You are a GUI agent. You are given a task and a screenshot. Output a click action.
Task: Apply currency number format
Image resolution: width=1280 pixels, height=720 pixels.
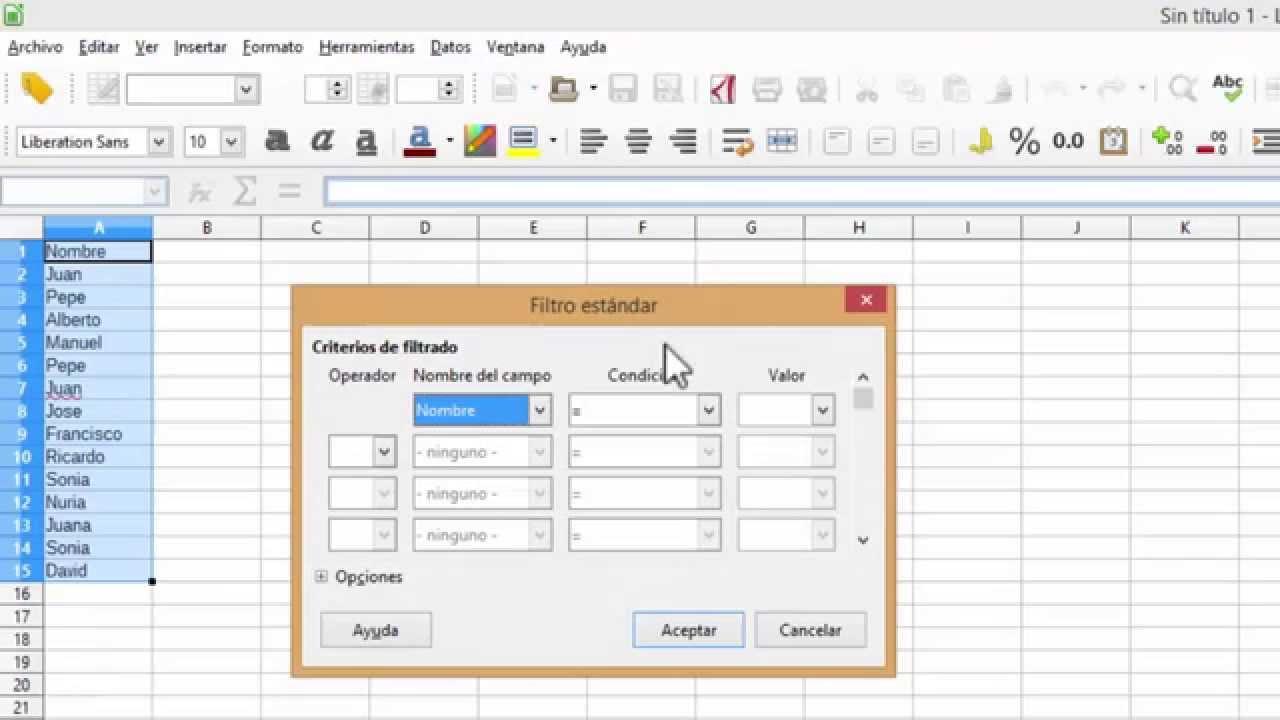point(980,141)
